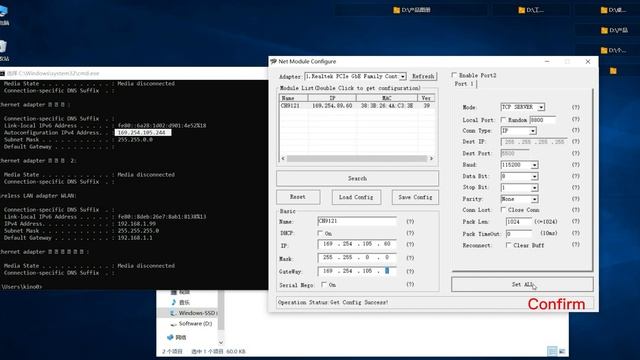Open the D:\个... desktop folder icon
This screenshot has width=640, height=360.
613,50
